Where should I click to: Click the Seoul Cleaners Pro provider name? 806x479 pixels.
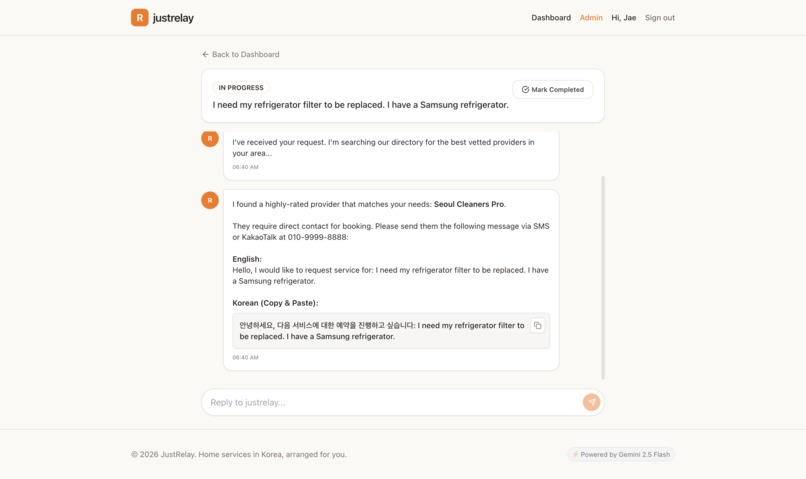[469, 204]
